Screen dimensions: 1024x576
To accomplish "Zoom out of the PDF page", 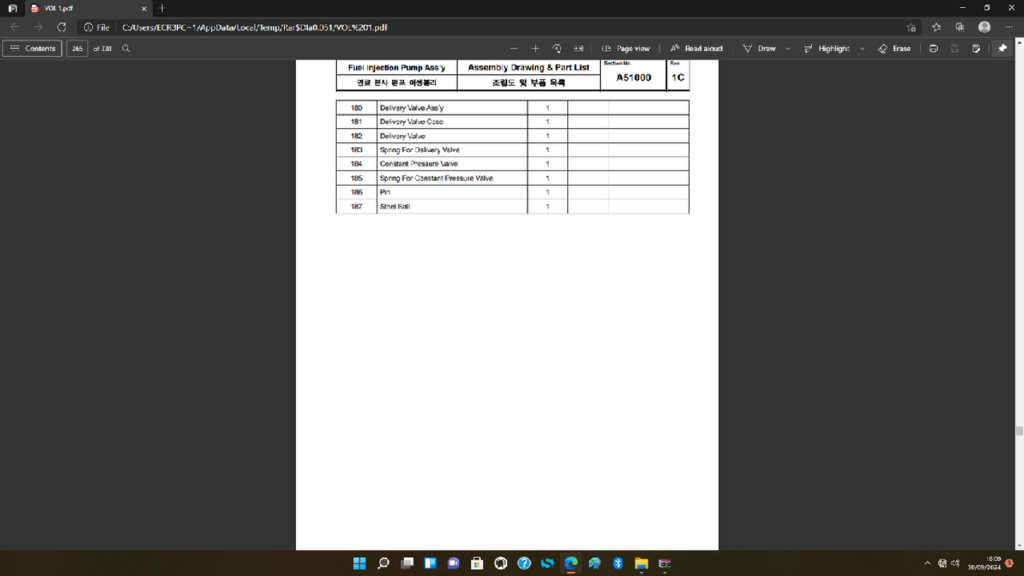I will 514,48.
